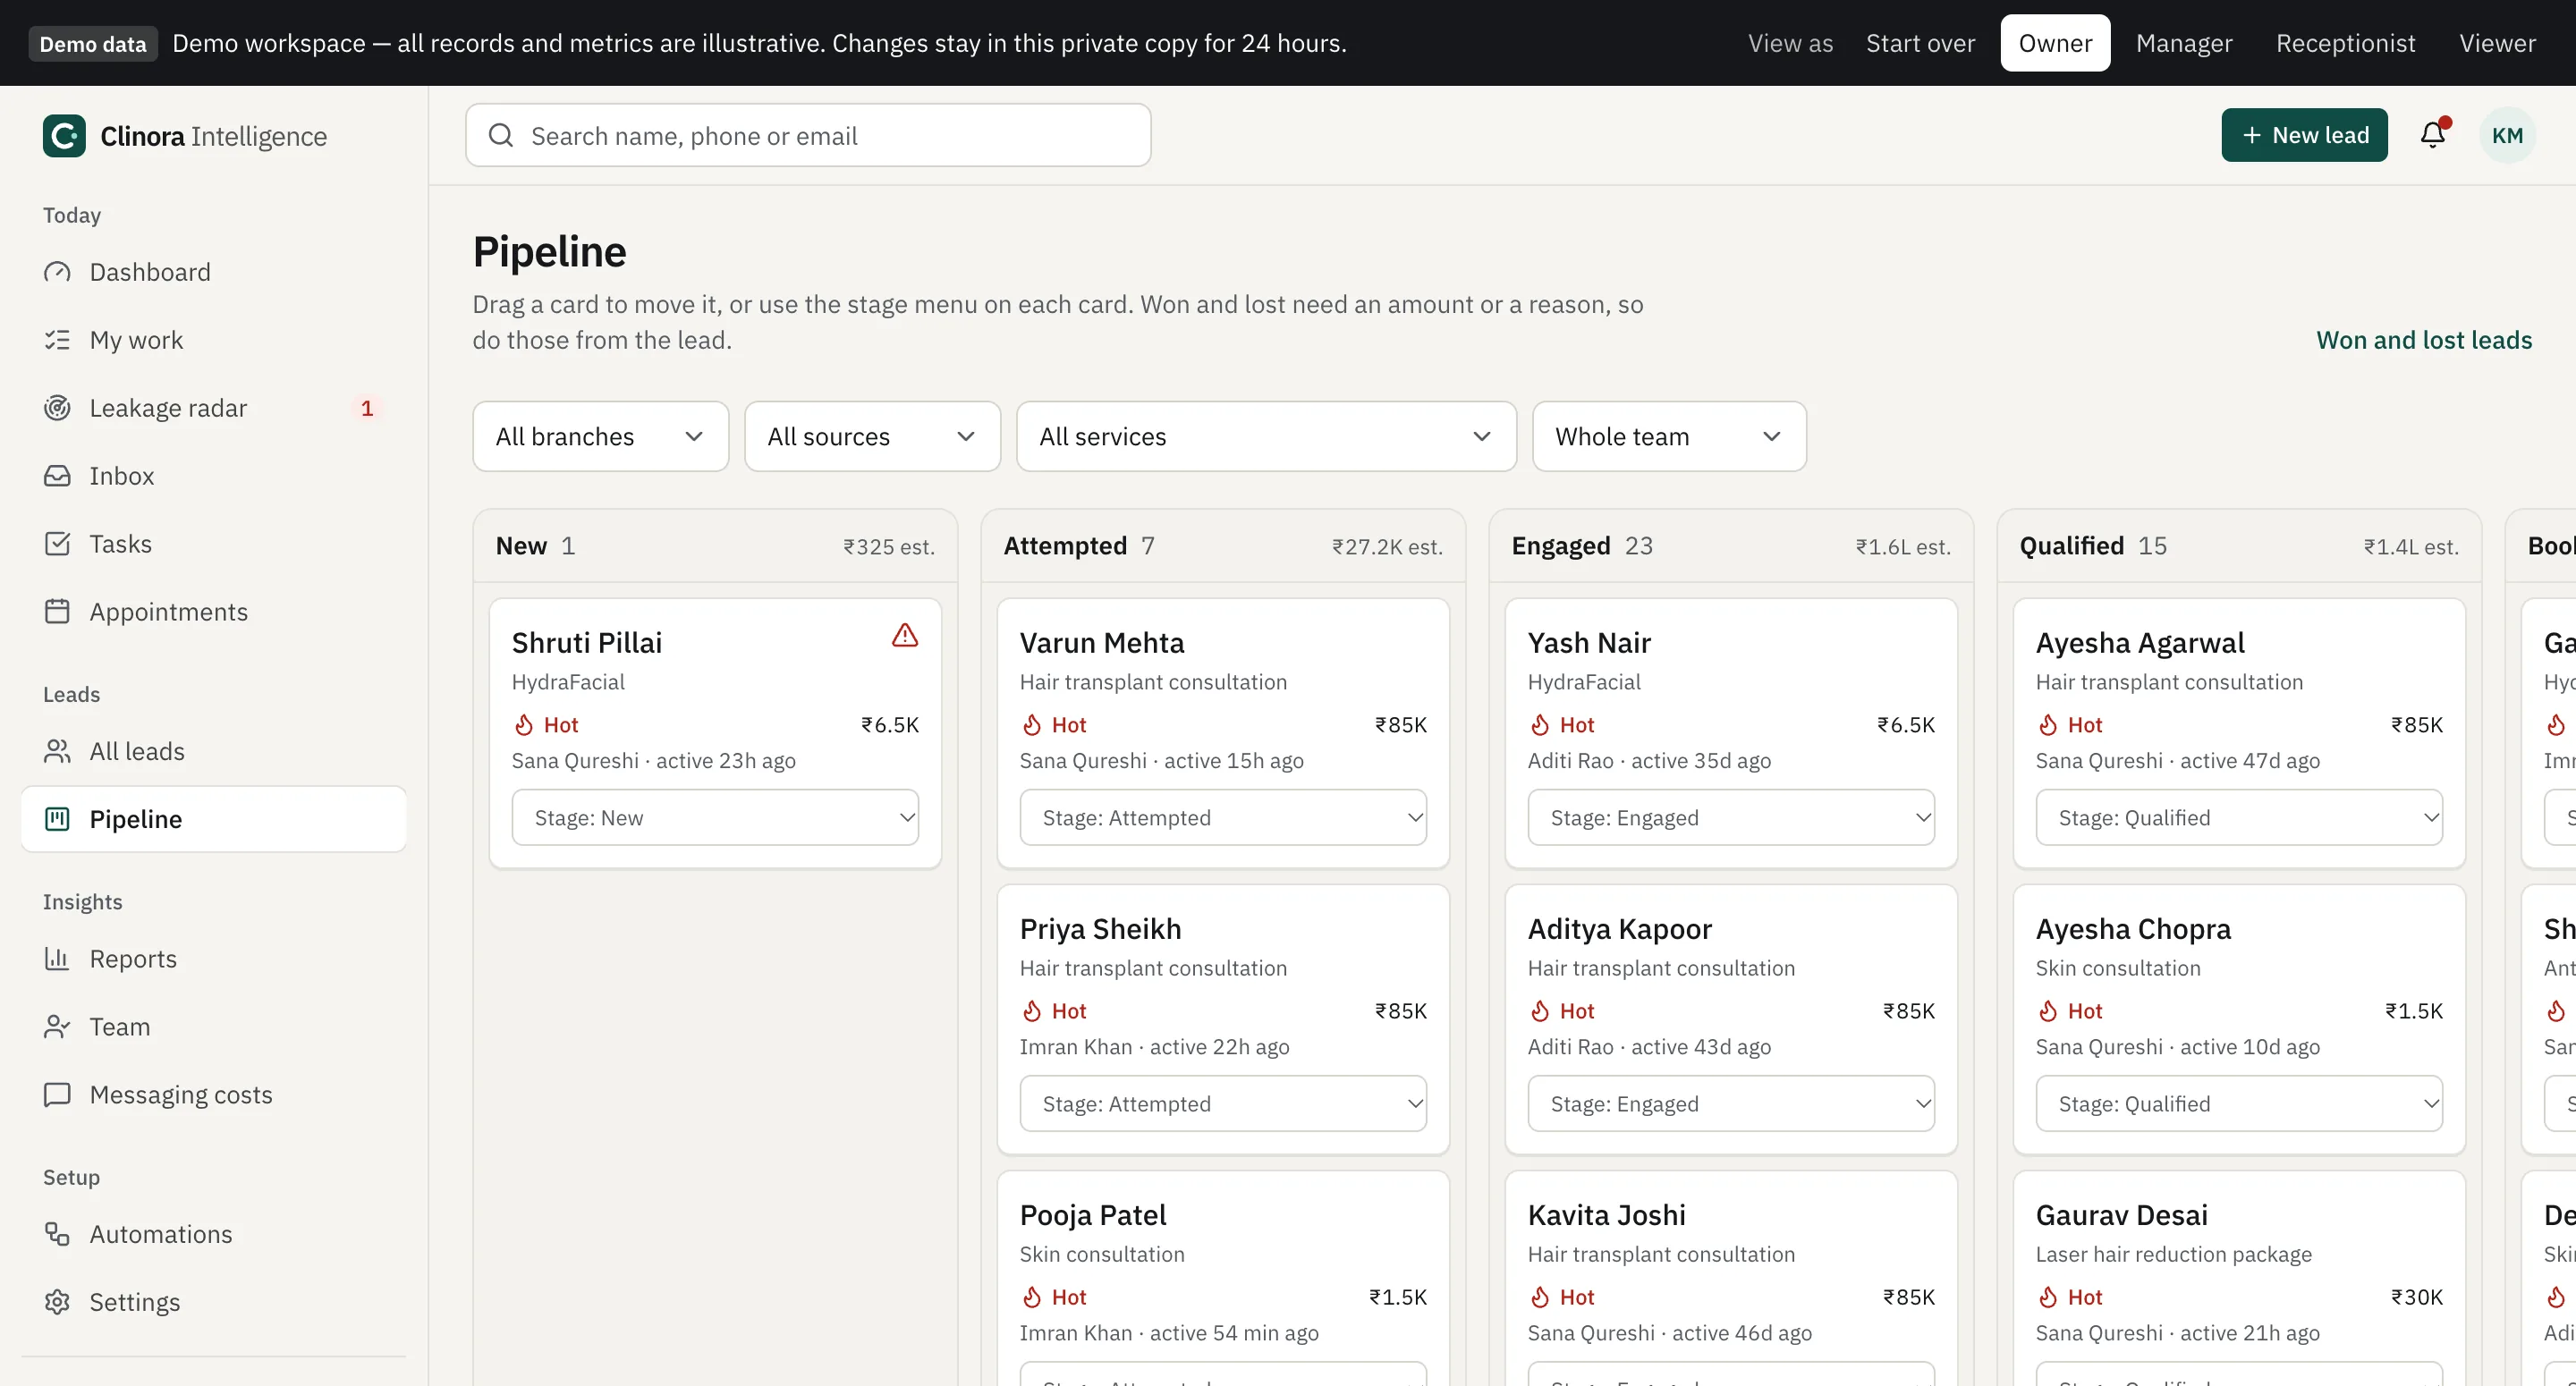Click the Inbox tray icon
The image size is (2576, 1386).
(x=57, y=476)
